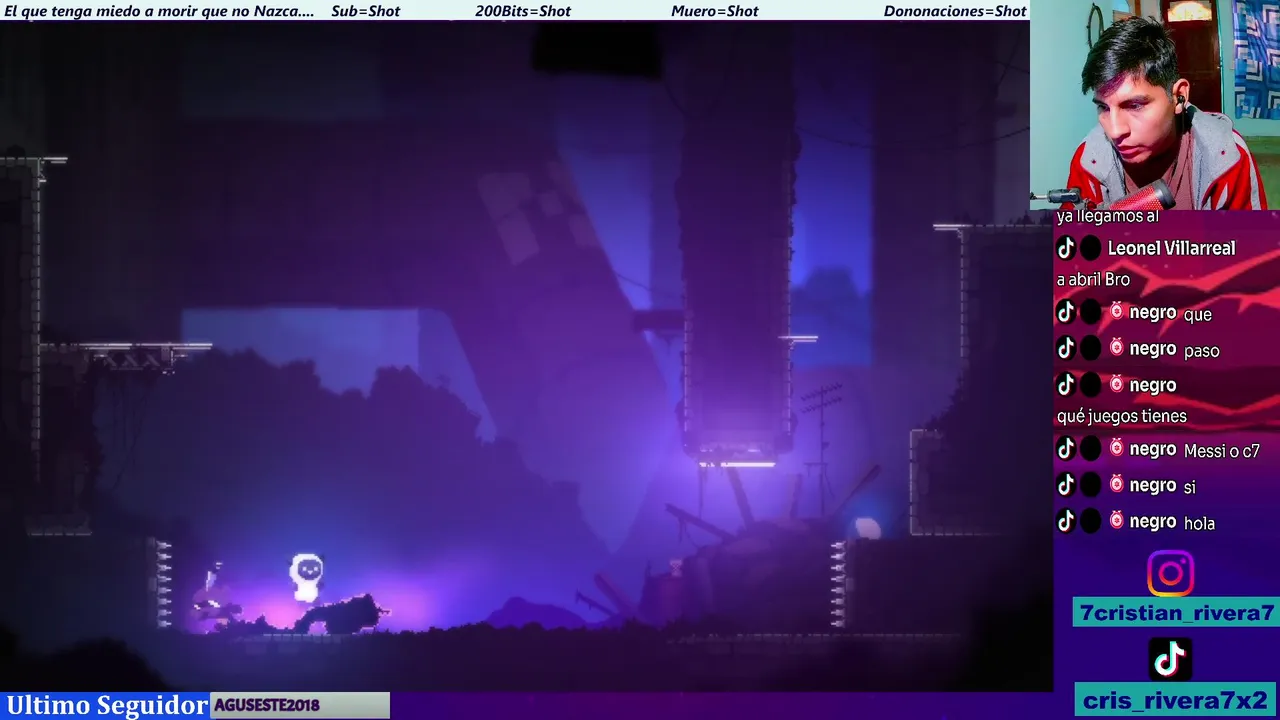Click the red badge icon in "Messi o c7" row
Screen dimensions: 1280x720
1116,449
